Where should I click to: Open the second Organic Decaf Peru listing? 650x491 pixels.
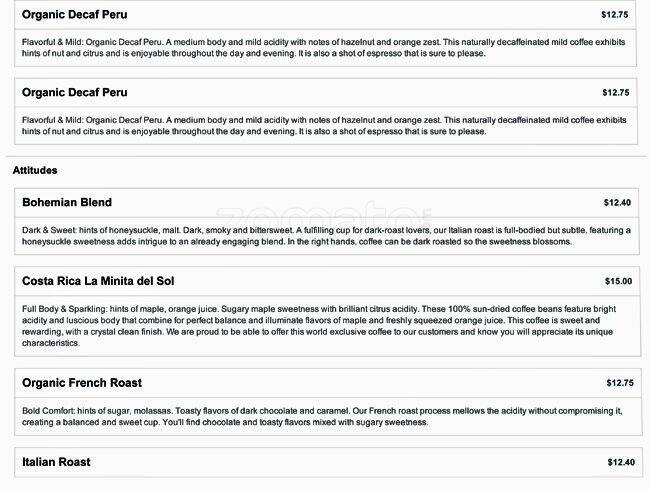(75, 93)
